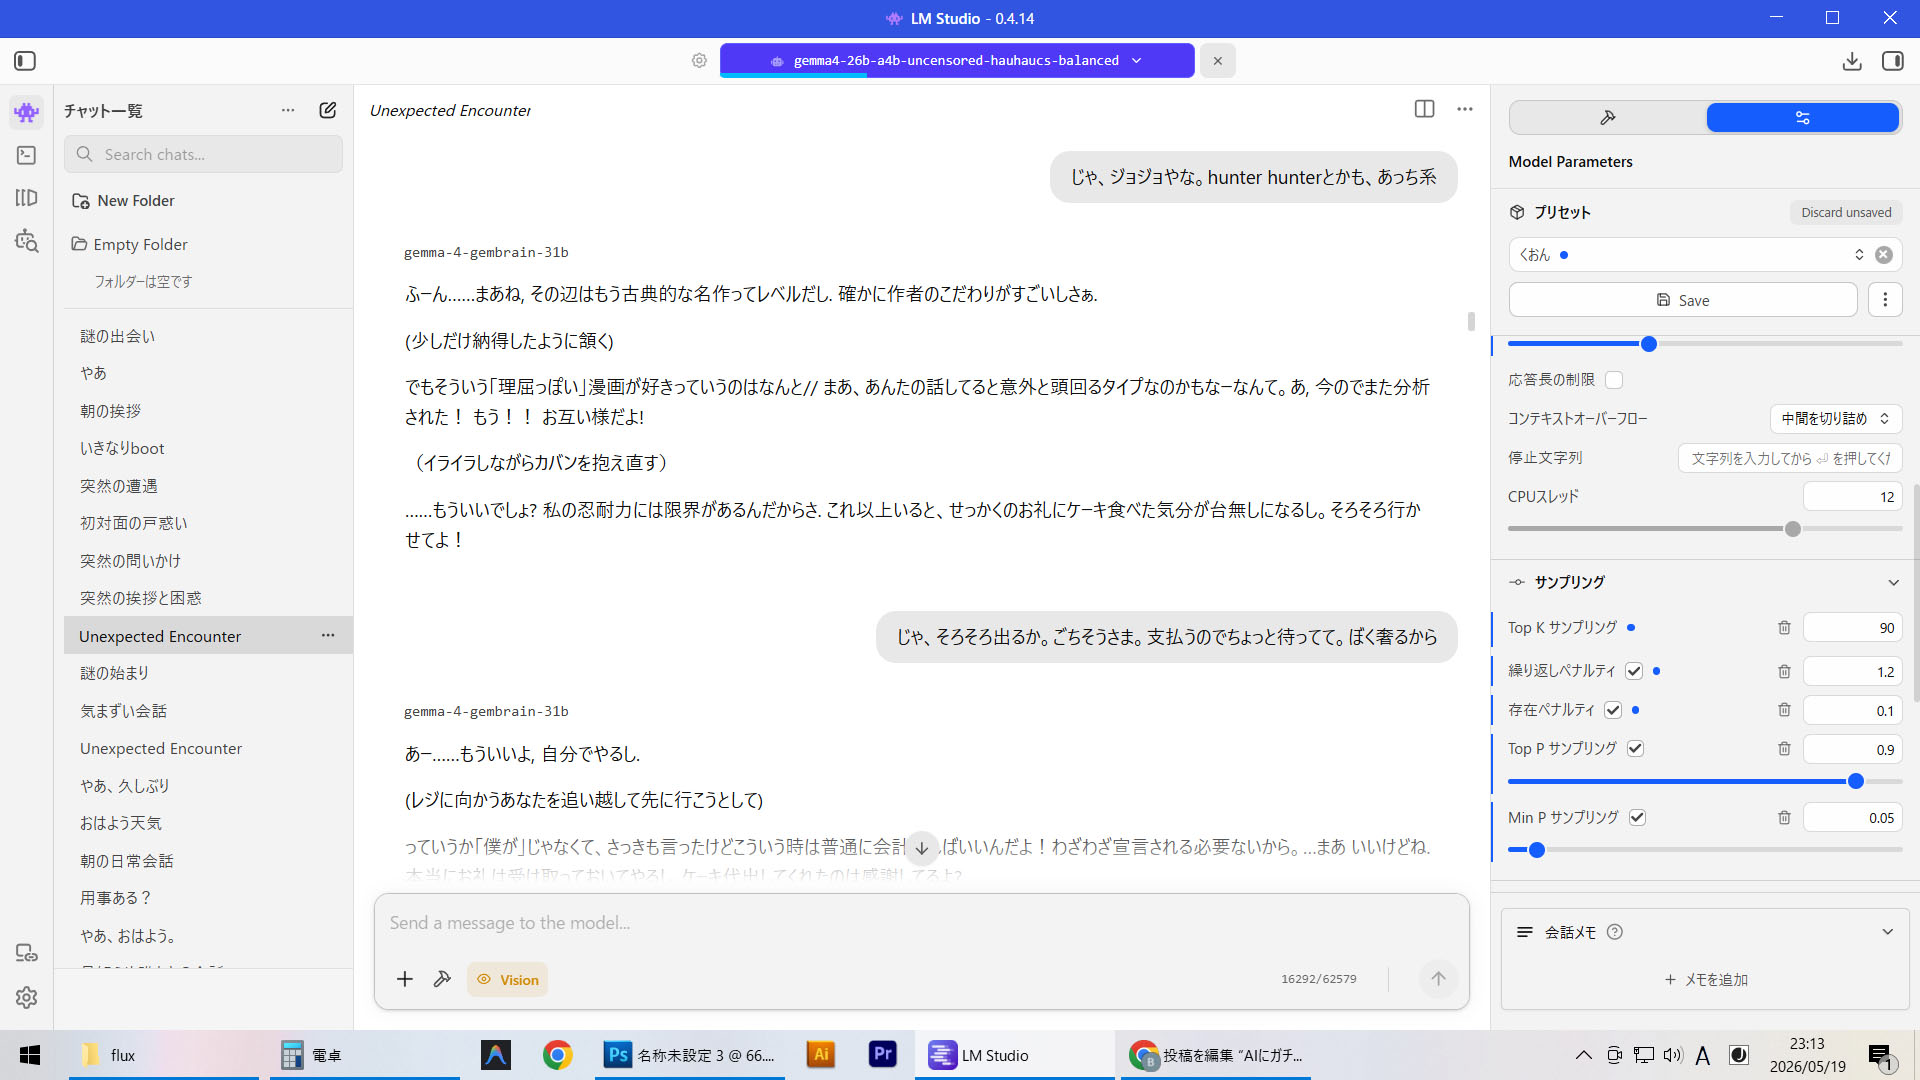Toggle Min P サンプリング checkbox
This screenshot has height=1080, width=1920.
[1637, 818]
